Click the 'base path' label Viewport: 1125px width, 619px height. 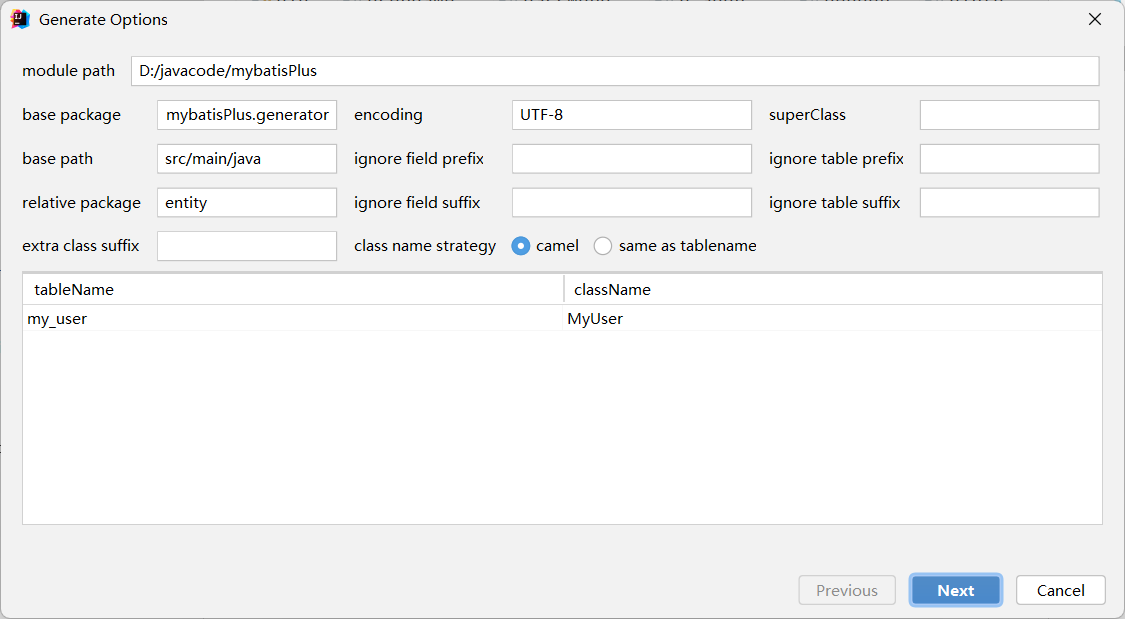(x=57, y=159)
